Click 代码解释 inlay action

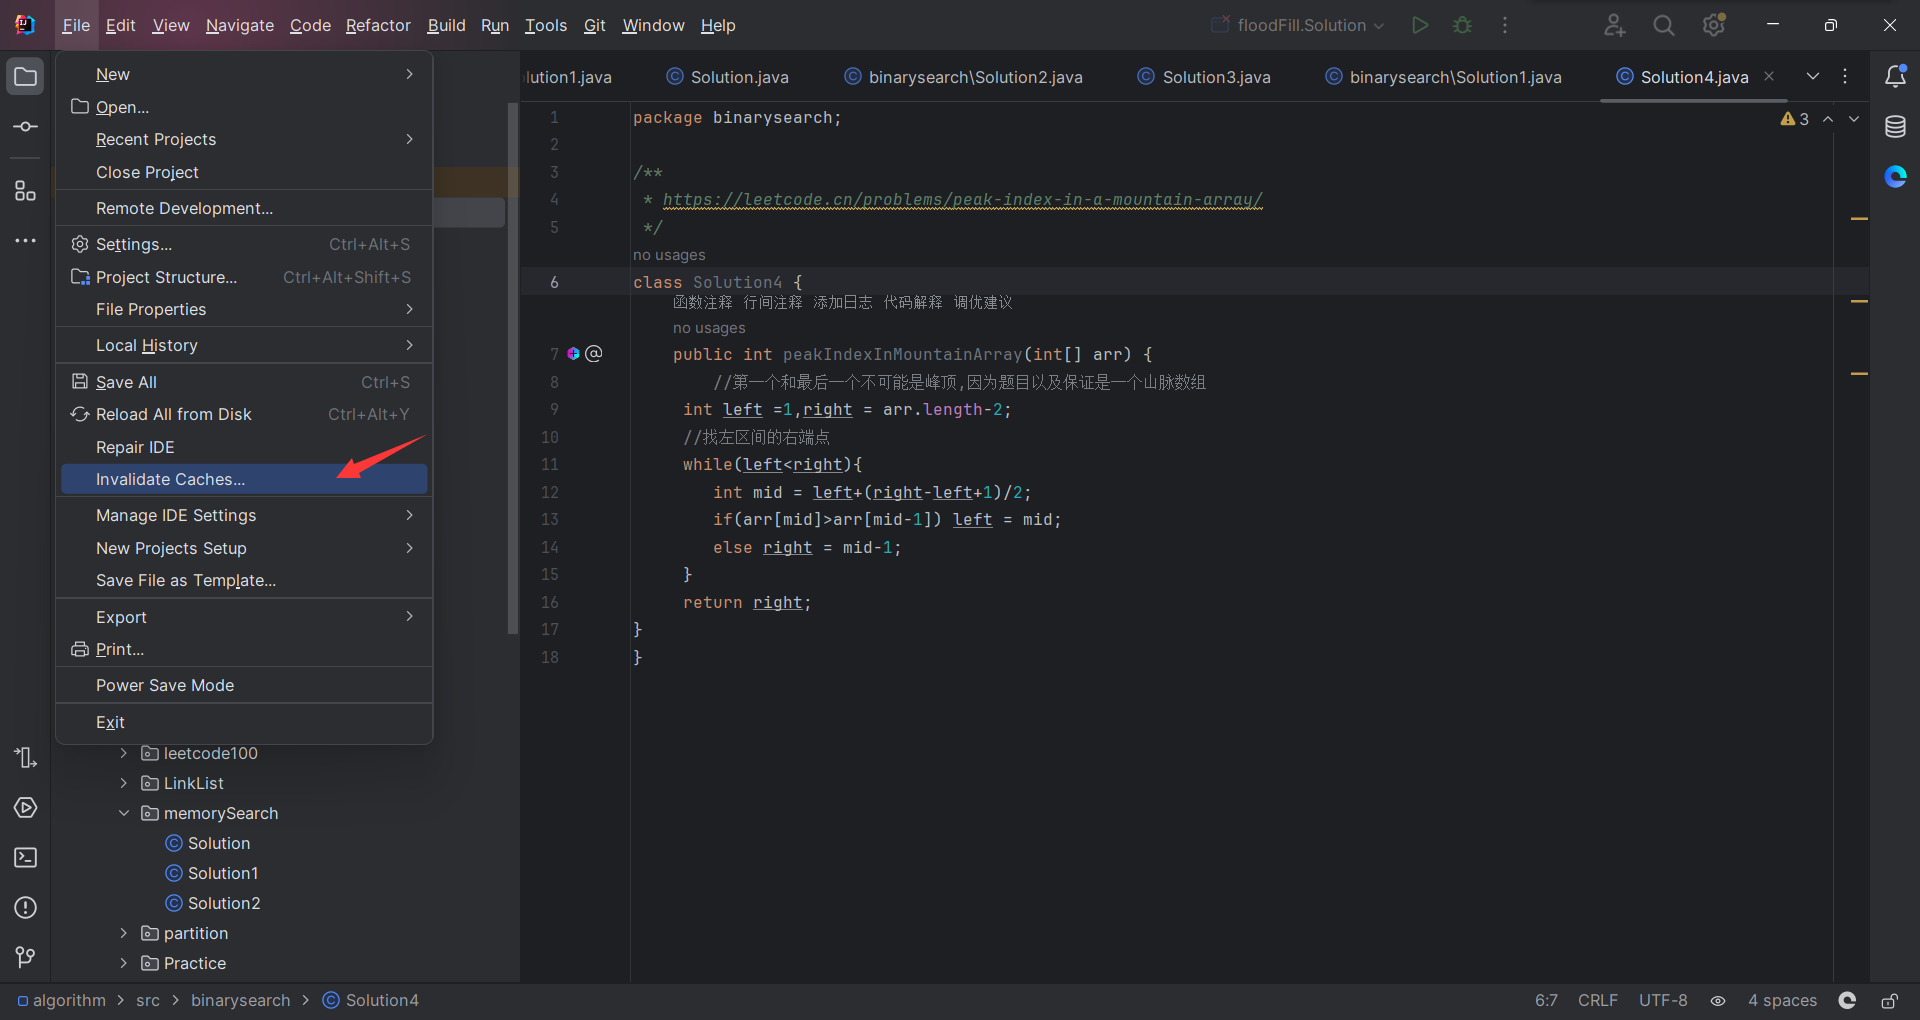(x=912, y=302)
